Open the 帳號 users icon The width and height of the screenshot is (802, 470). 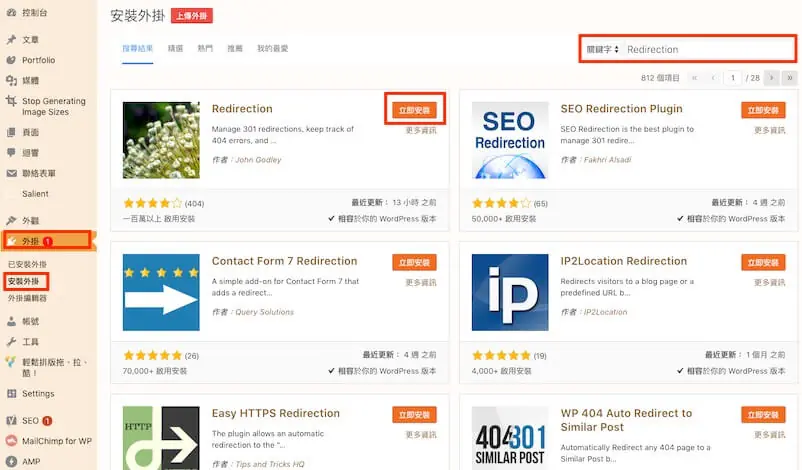click(11, 321)
